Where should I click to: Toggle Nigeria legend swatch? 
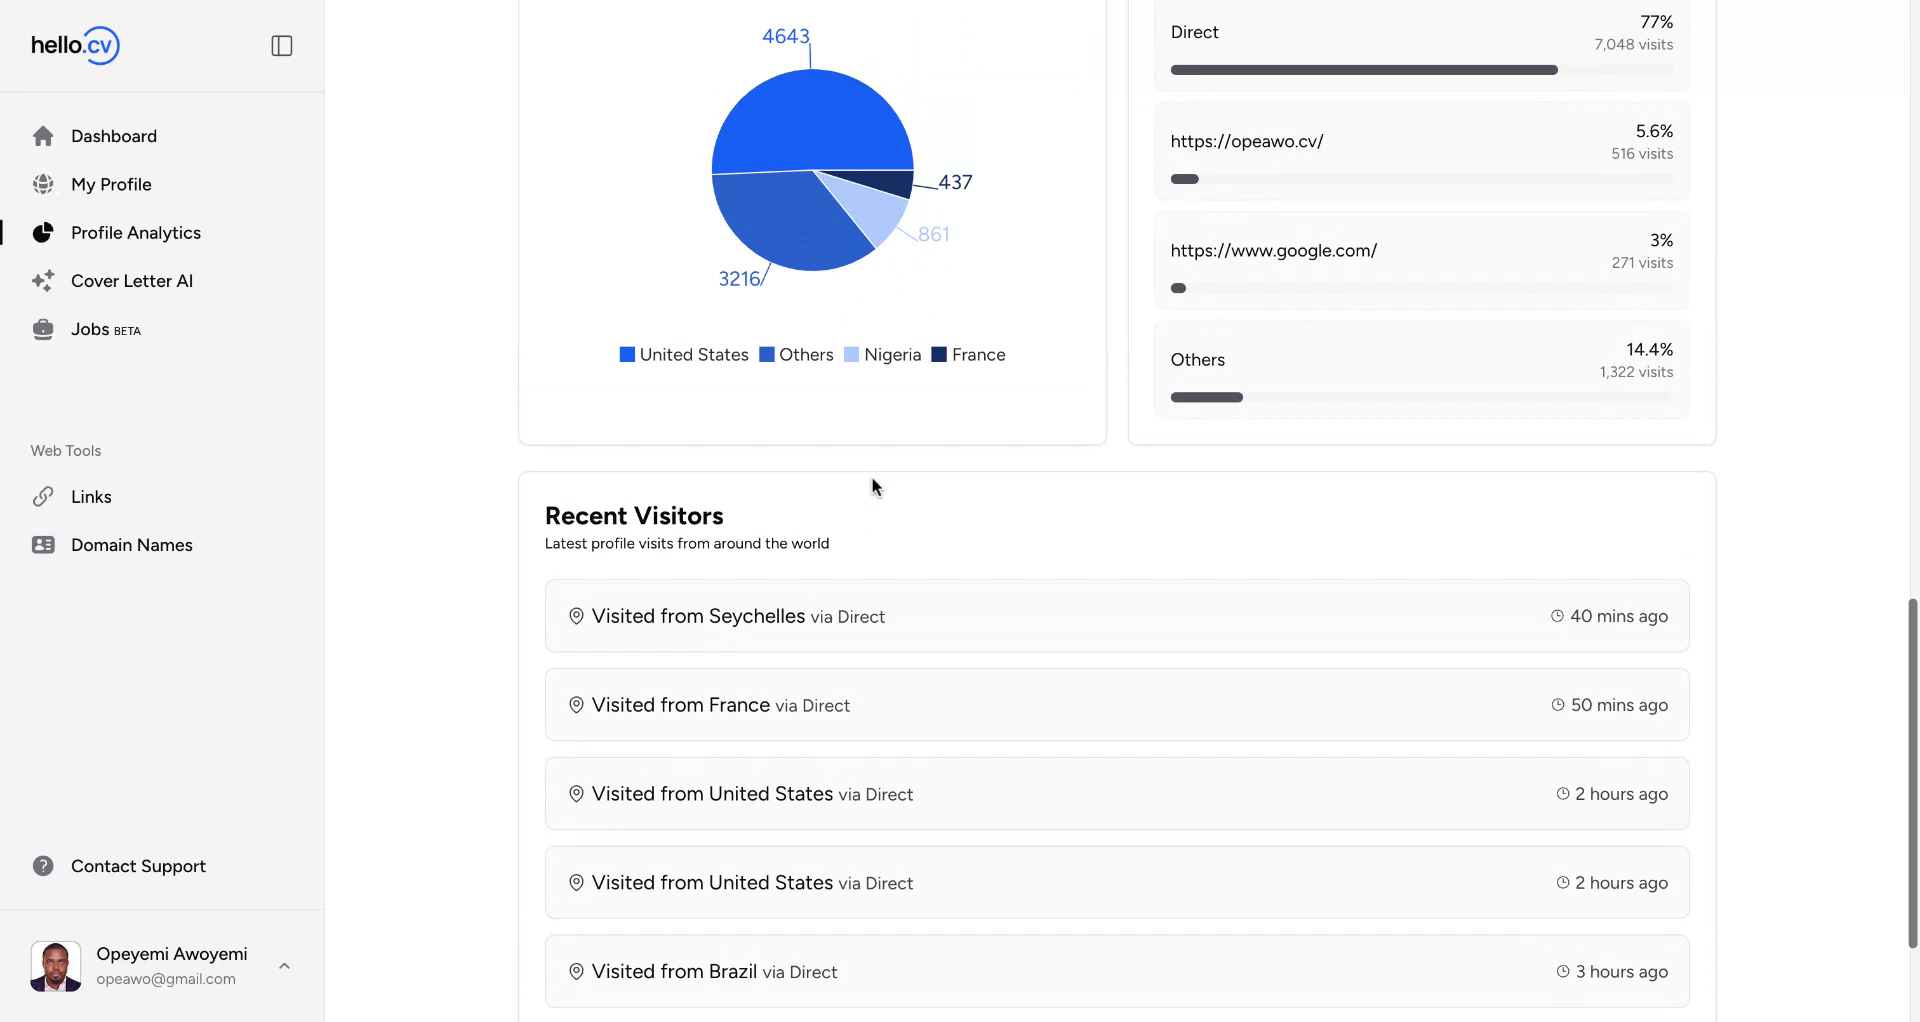(x=852, y=355)
